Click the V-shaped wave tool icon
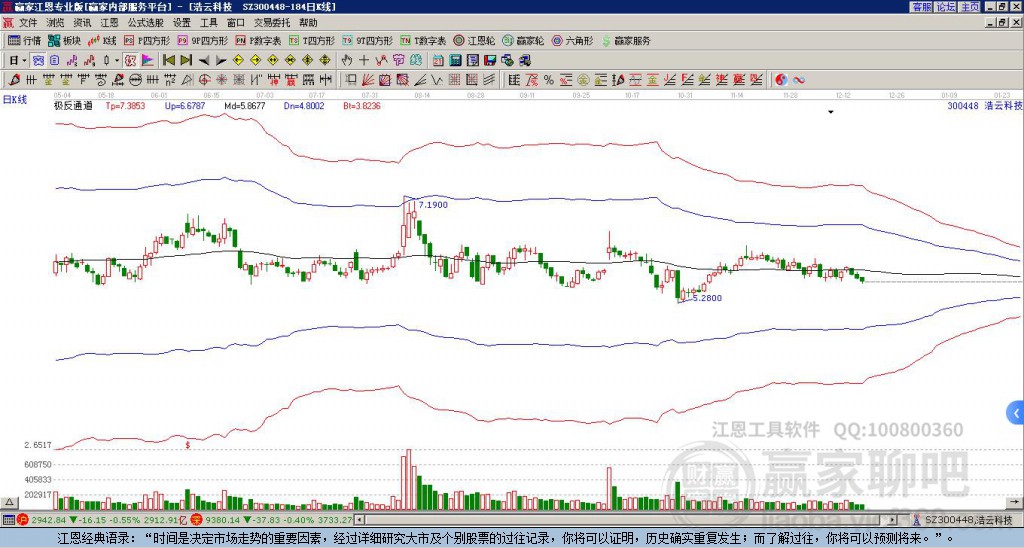 (x=437, y=80)
